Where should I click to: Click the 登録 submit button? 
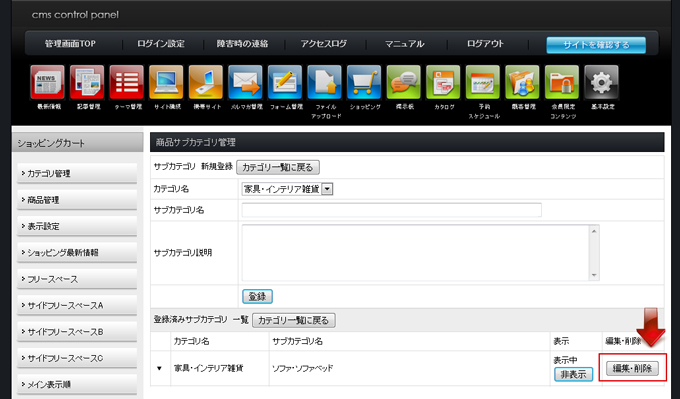click(x=257, y=297)
